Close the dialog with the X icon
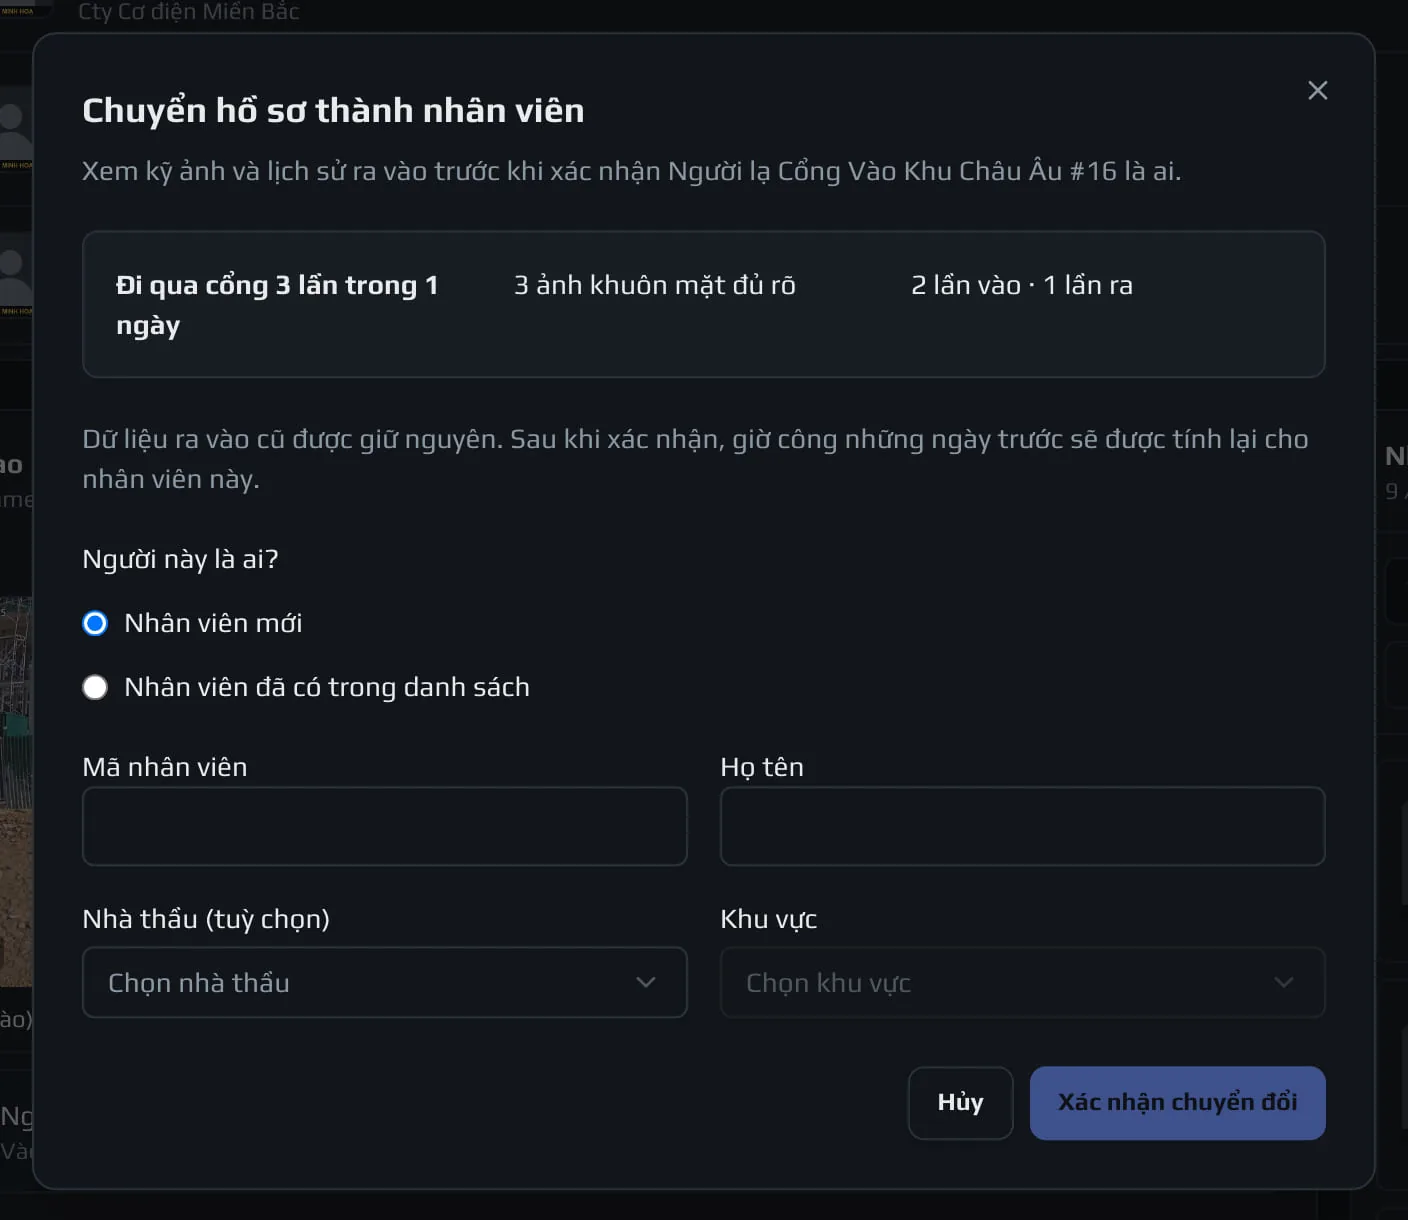 pos(1317,91)
